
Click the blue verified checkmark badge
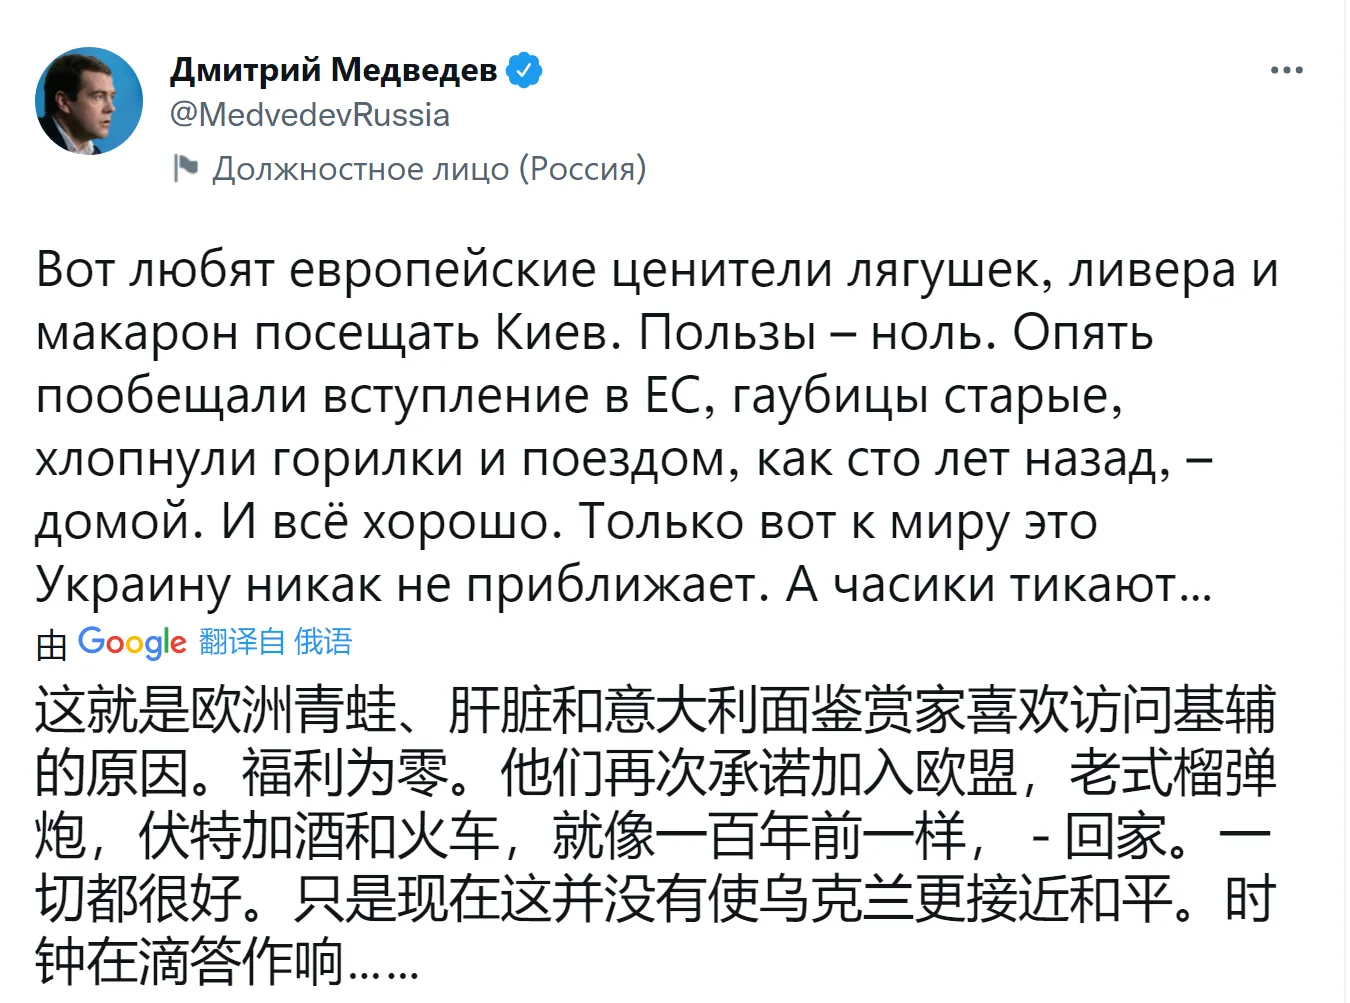(x=524, y=70)
